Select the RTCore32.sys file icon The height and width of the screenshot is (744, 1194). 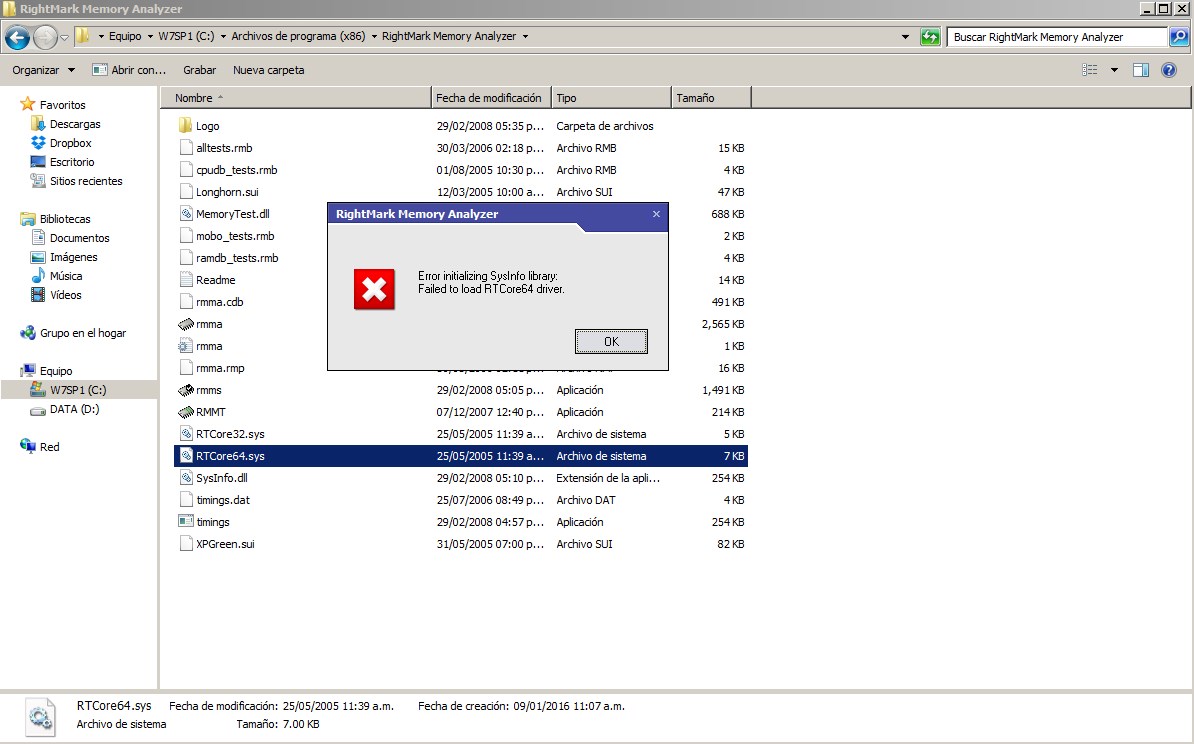[185, 434]
